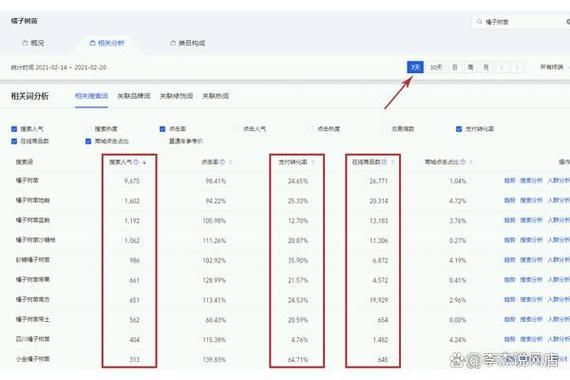Click the help icon beside 在线商品数 column header
Image resolution: width=570 pixels, height=380 pixels.
384,162
